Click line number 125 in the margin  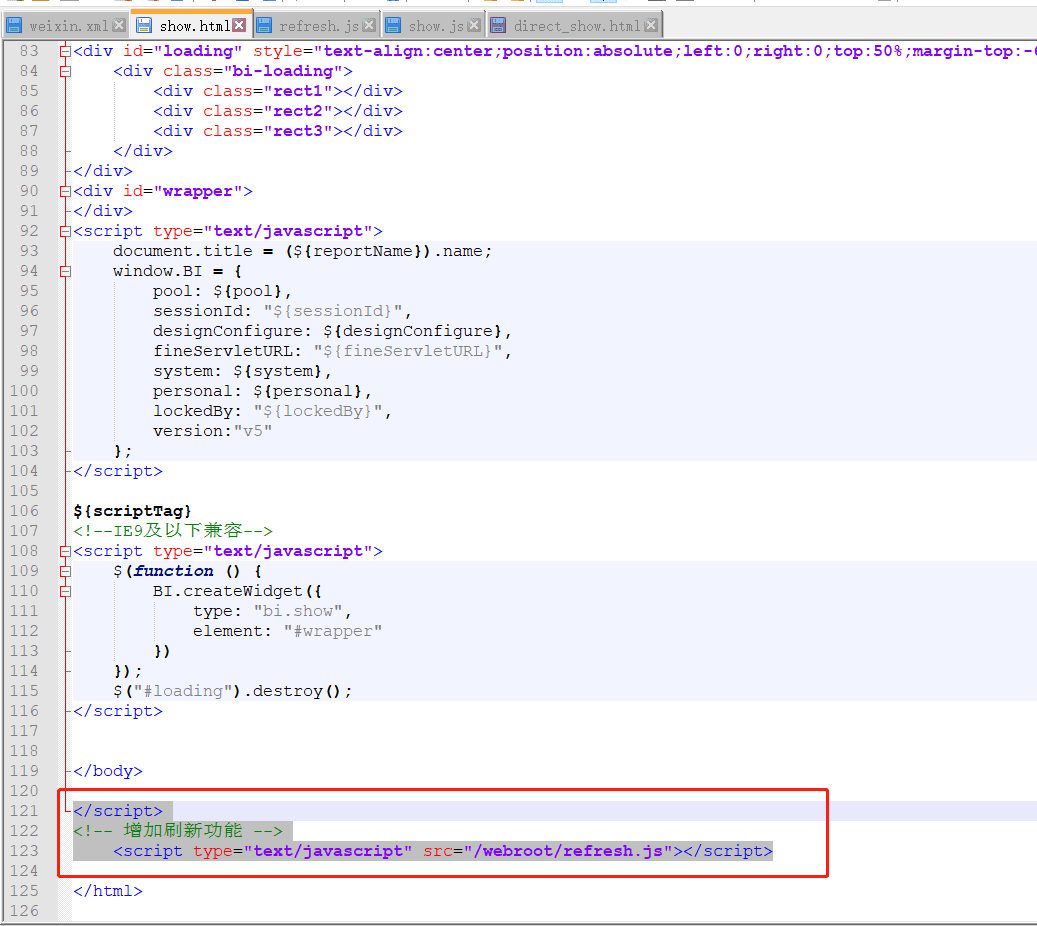coord(24,891)
